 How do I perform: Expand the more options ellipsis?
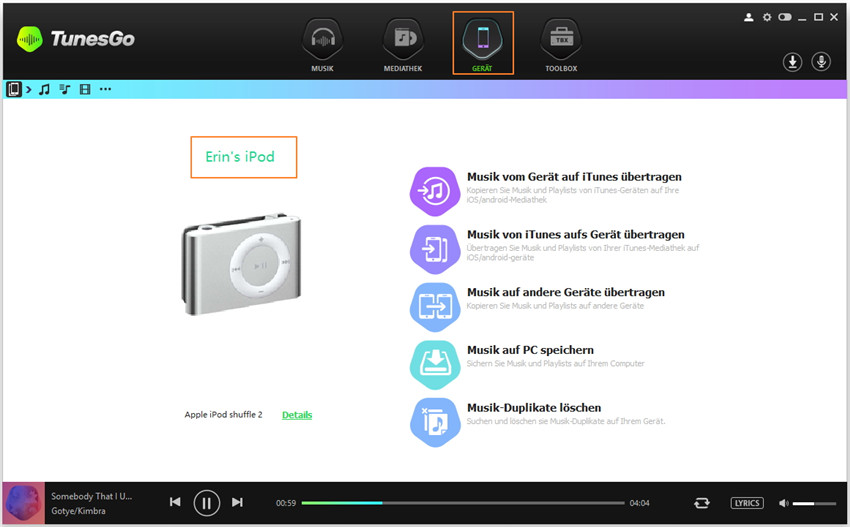pyautogui.click(x=105, y=90)
